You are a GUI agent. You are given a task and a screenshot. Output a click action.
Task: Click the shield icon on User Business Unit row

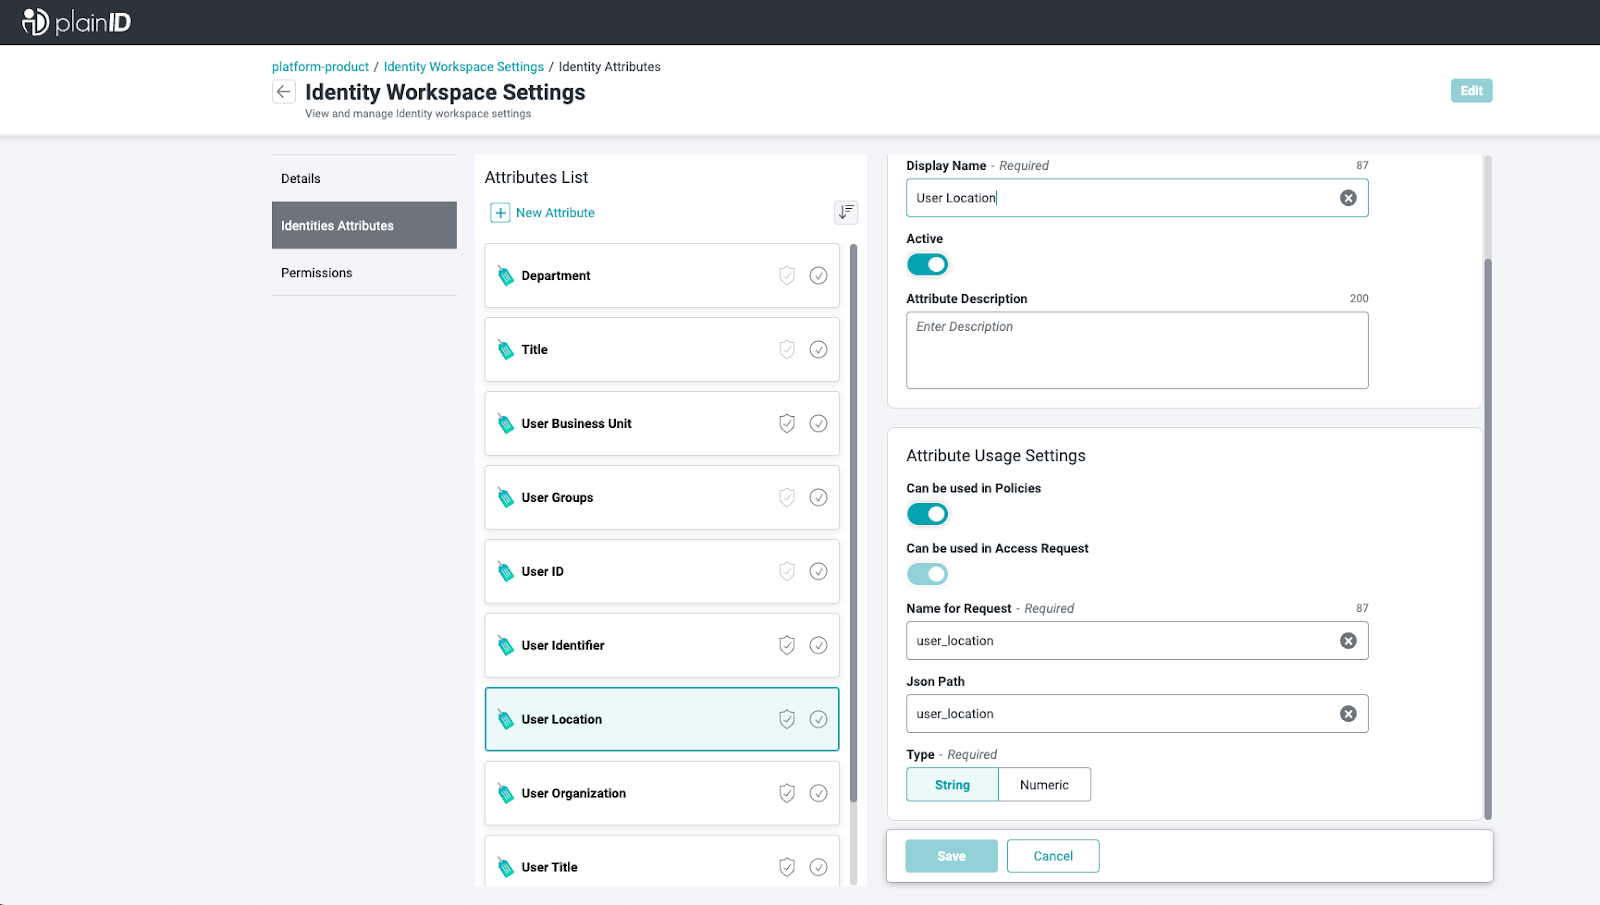click(x=787, y=423)
